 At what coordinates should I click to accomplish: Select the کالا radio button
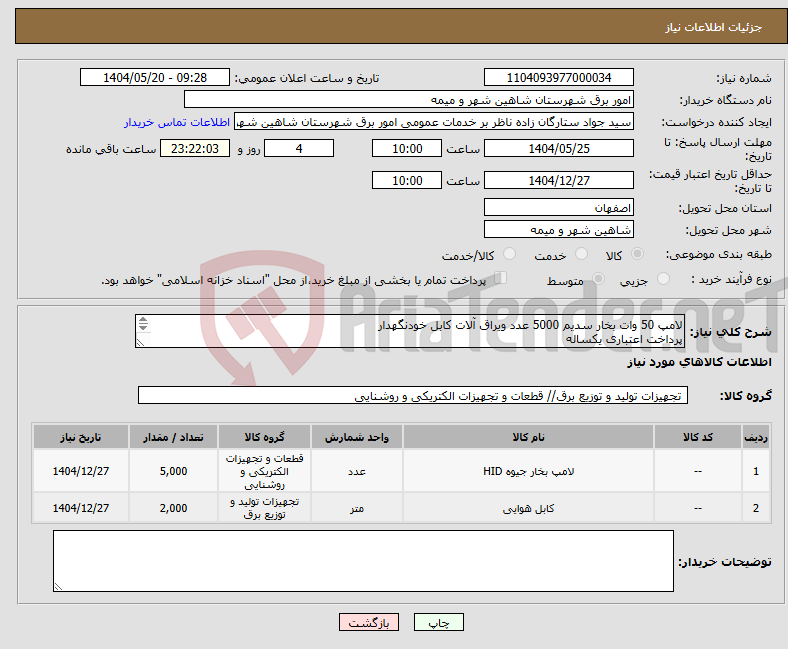point(637,254)
